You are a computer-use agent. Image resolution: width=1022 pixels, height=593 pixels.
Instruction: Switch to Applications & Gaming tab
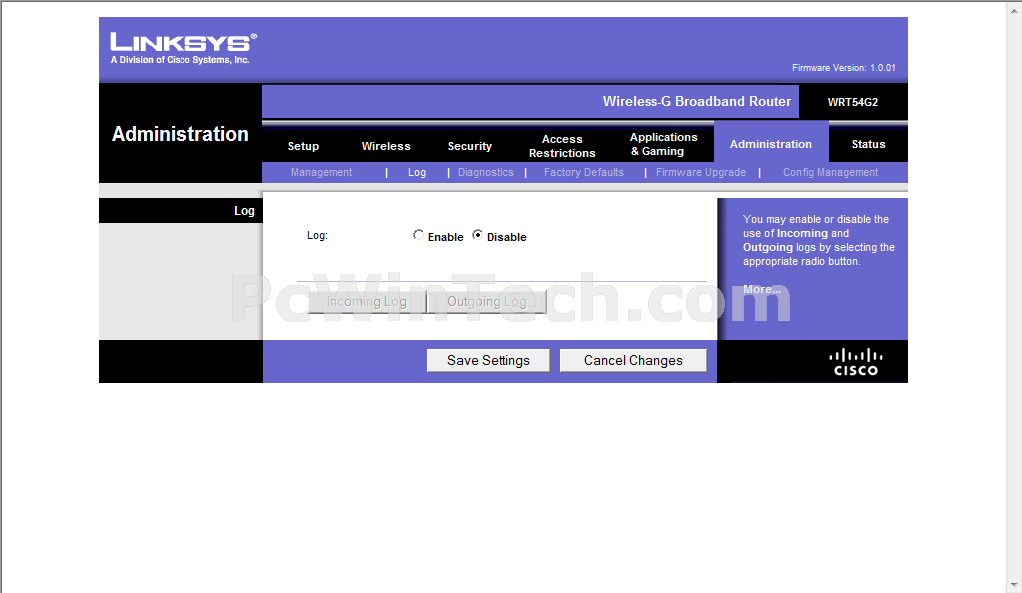664,144
